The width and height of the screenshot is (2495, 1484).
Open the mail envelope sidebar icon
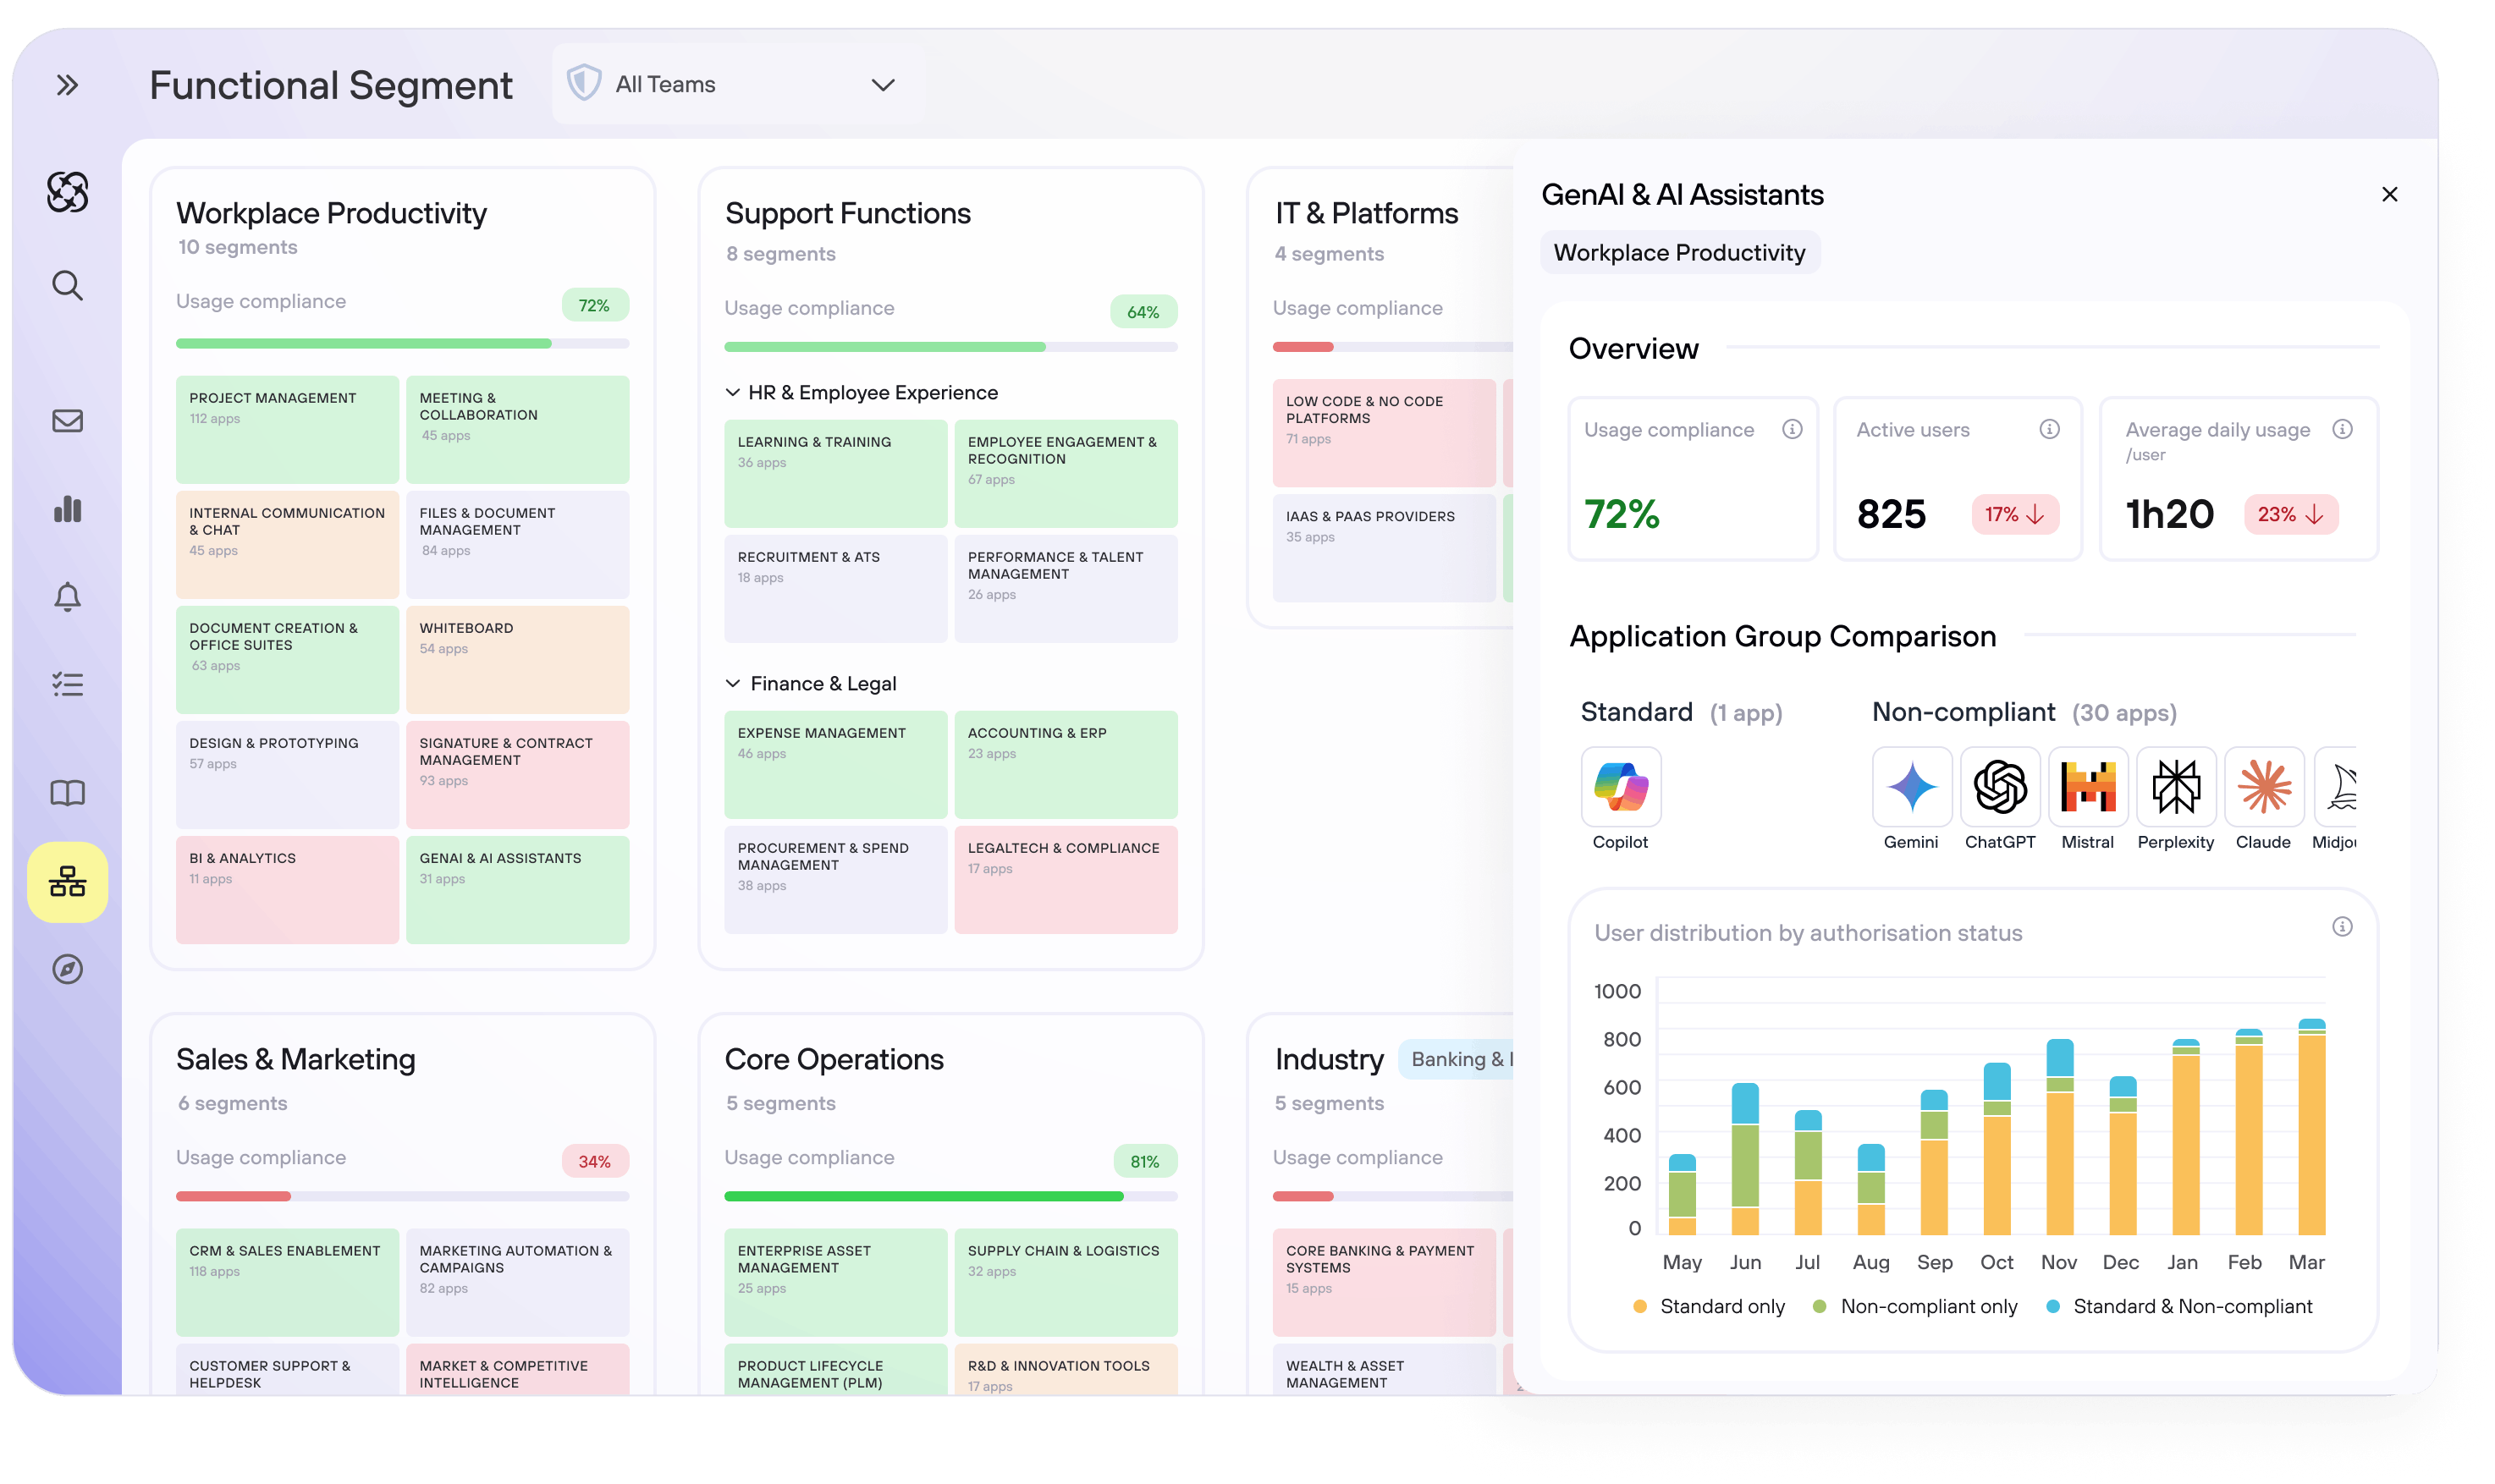click(x=67, y=421)
